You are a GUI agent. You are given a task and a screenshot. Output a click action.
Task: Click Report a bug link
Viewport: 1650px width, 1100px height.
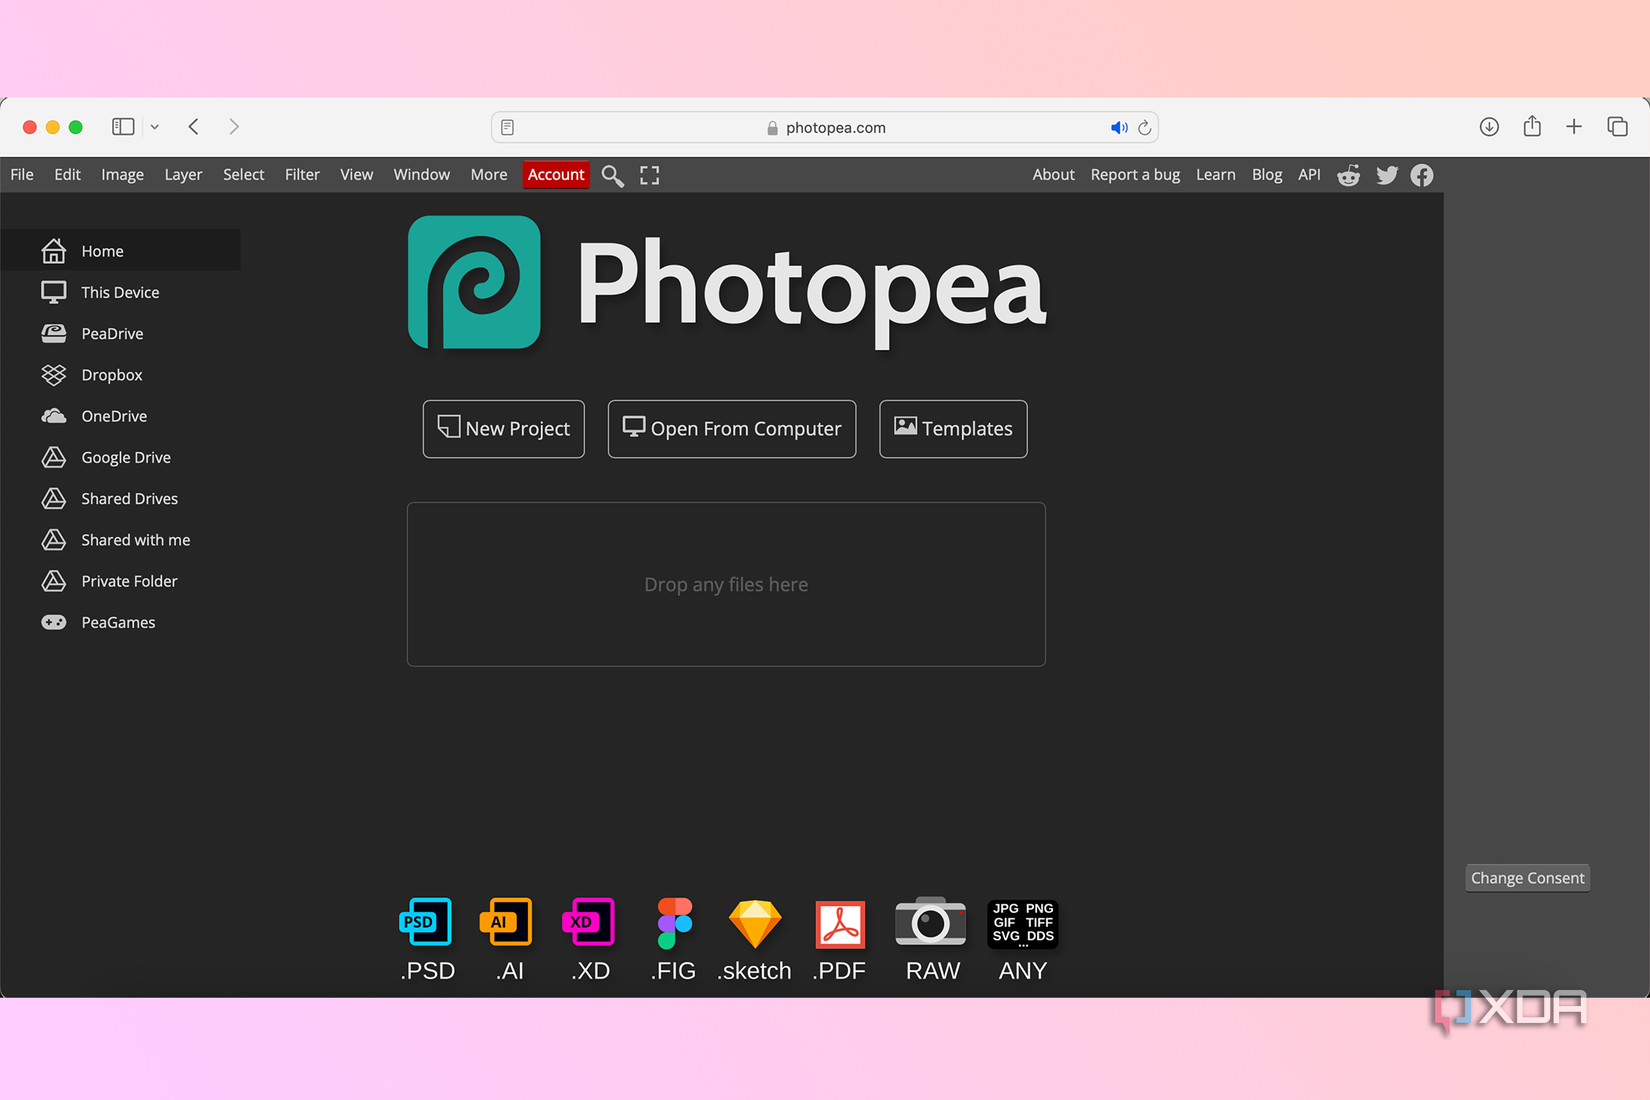(1135, 174)
